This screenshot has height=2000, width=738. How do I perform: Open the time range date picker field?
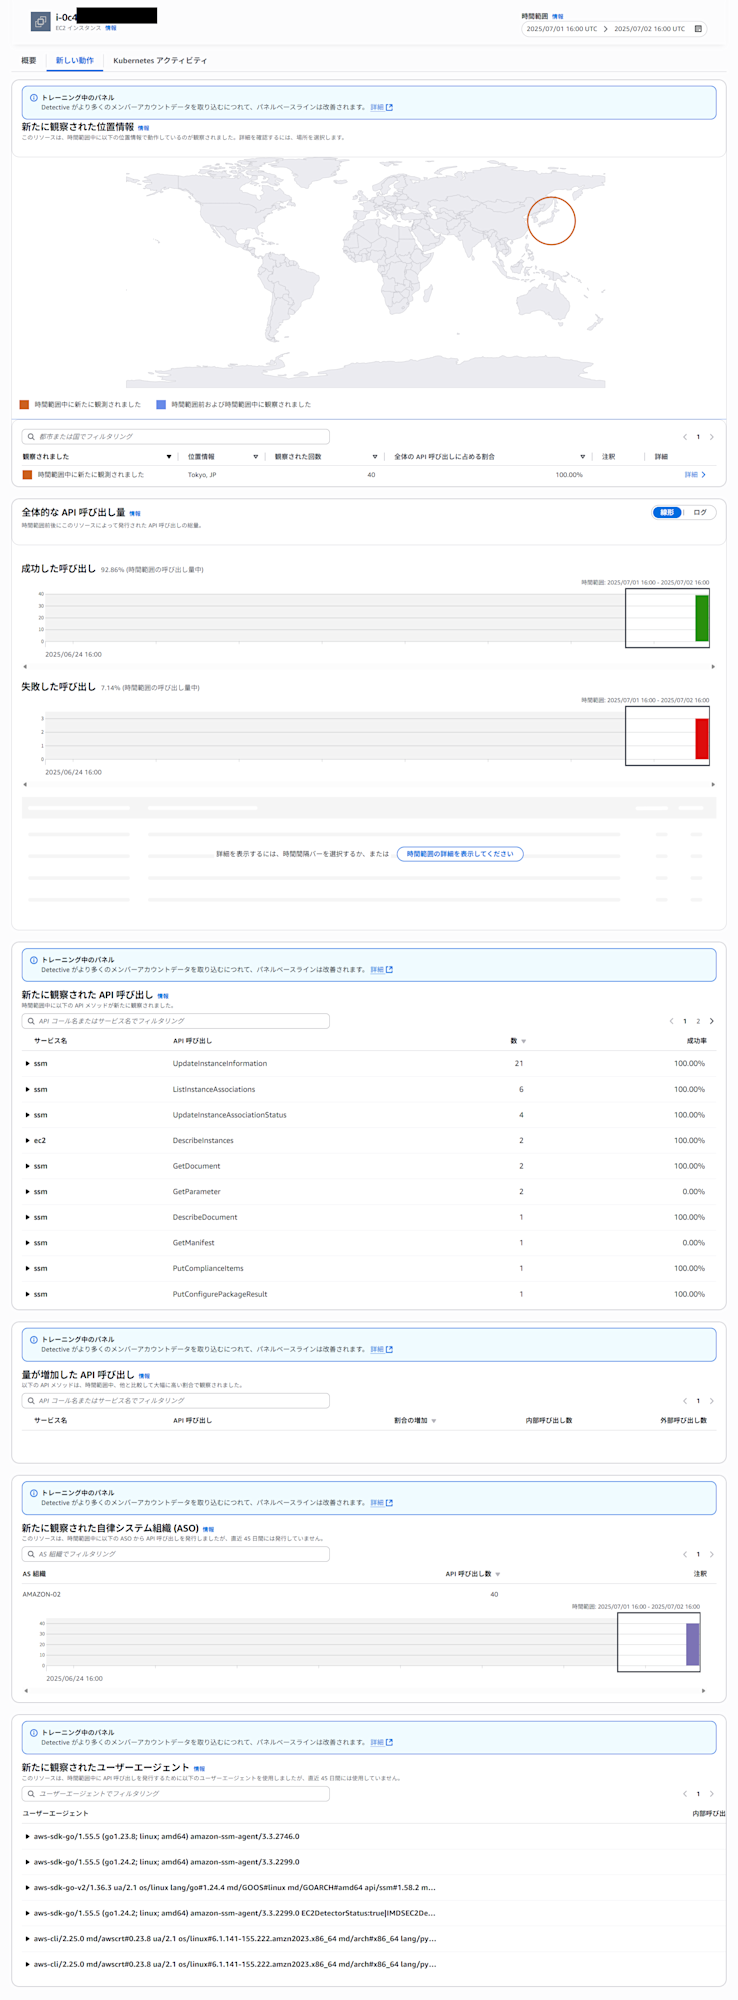[x=614, y=29]
